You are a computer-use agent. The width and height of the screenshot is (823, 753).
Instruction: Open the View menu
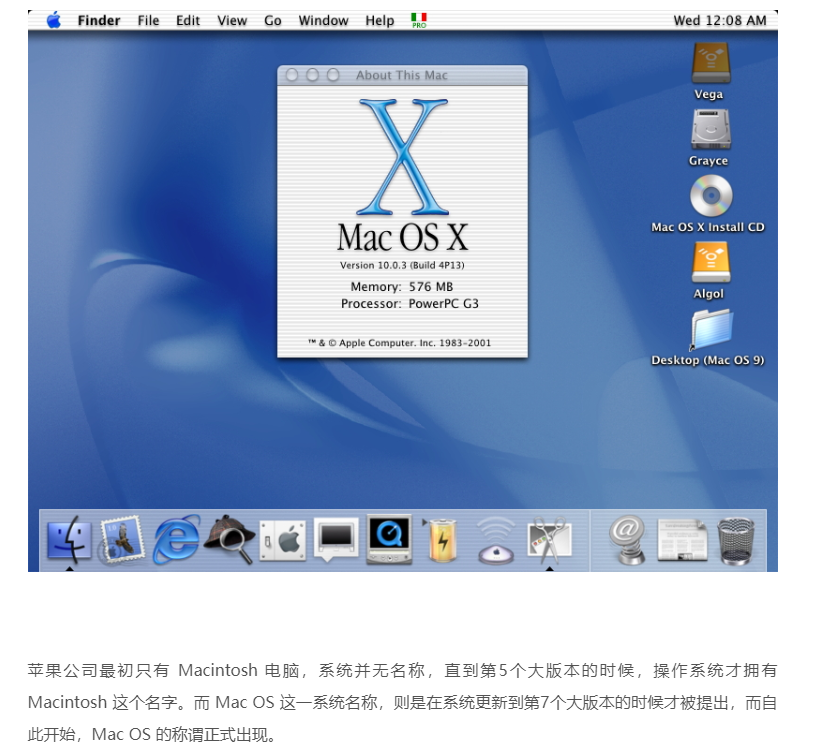click(x=232, y=20)
